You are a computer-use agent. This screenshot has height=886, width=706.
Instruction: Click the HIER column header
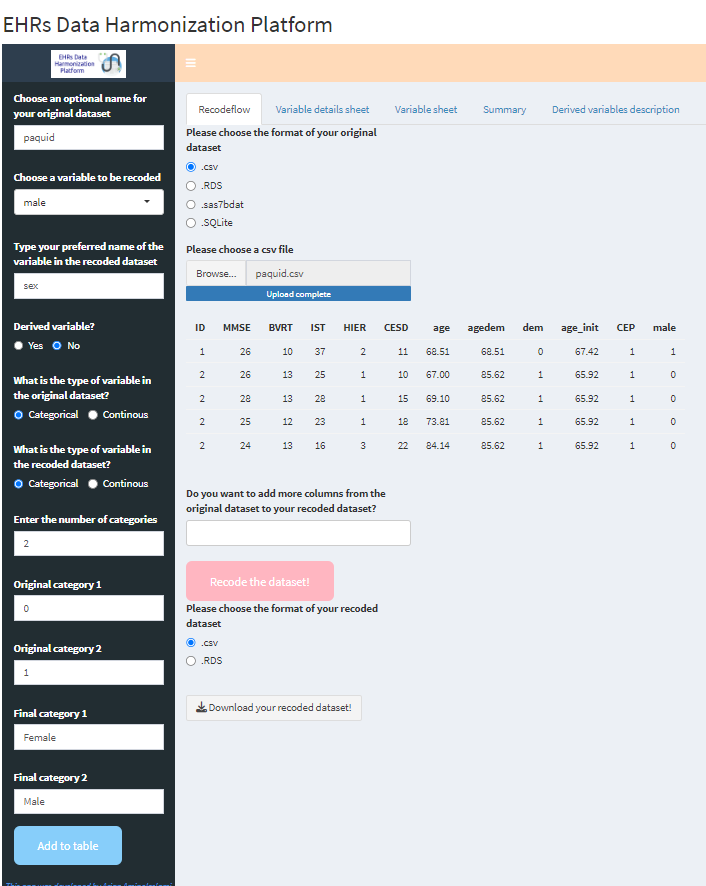pyautogui.click(x=354, y=328)
